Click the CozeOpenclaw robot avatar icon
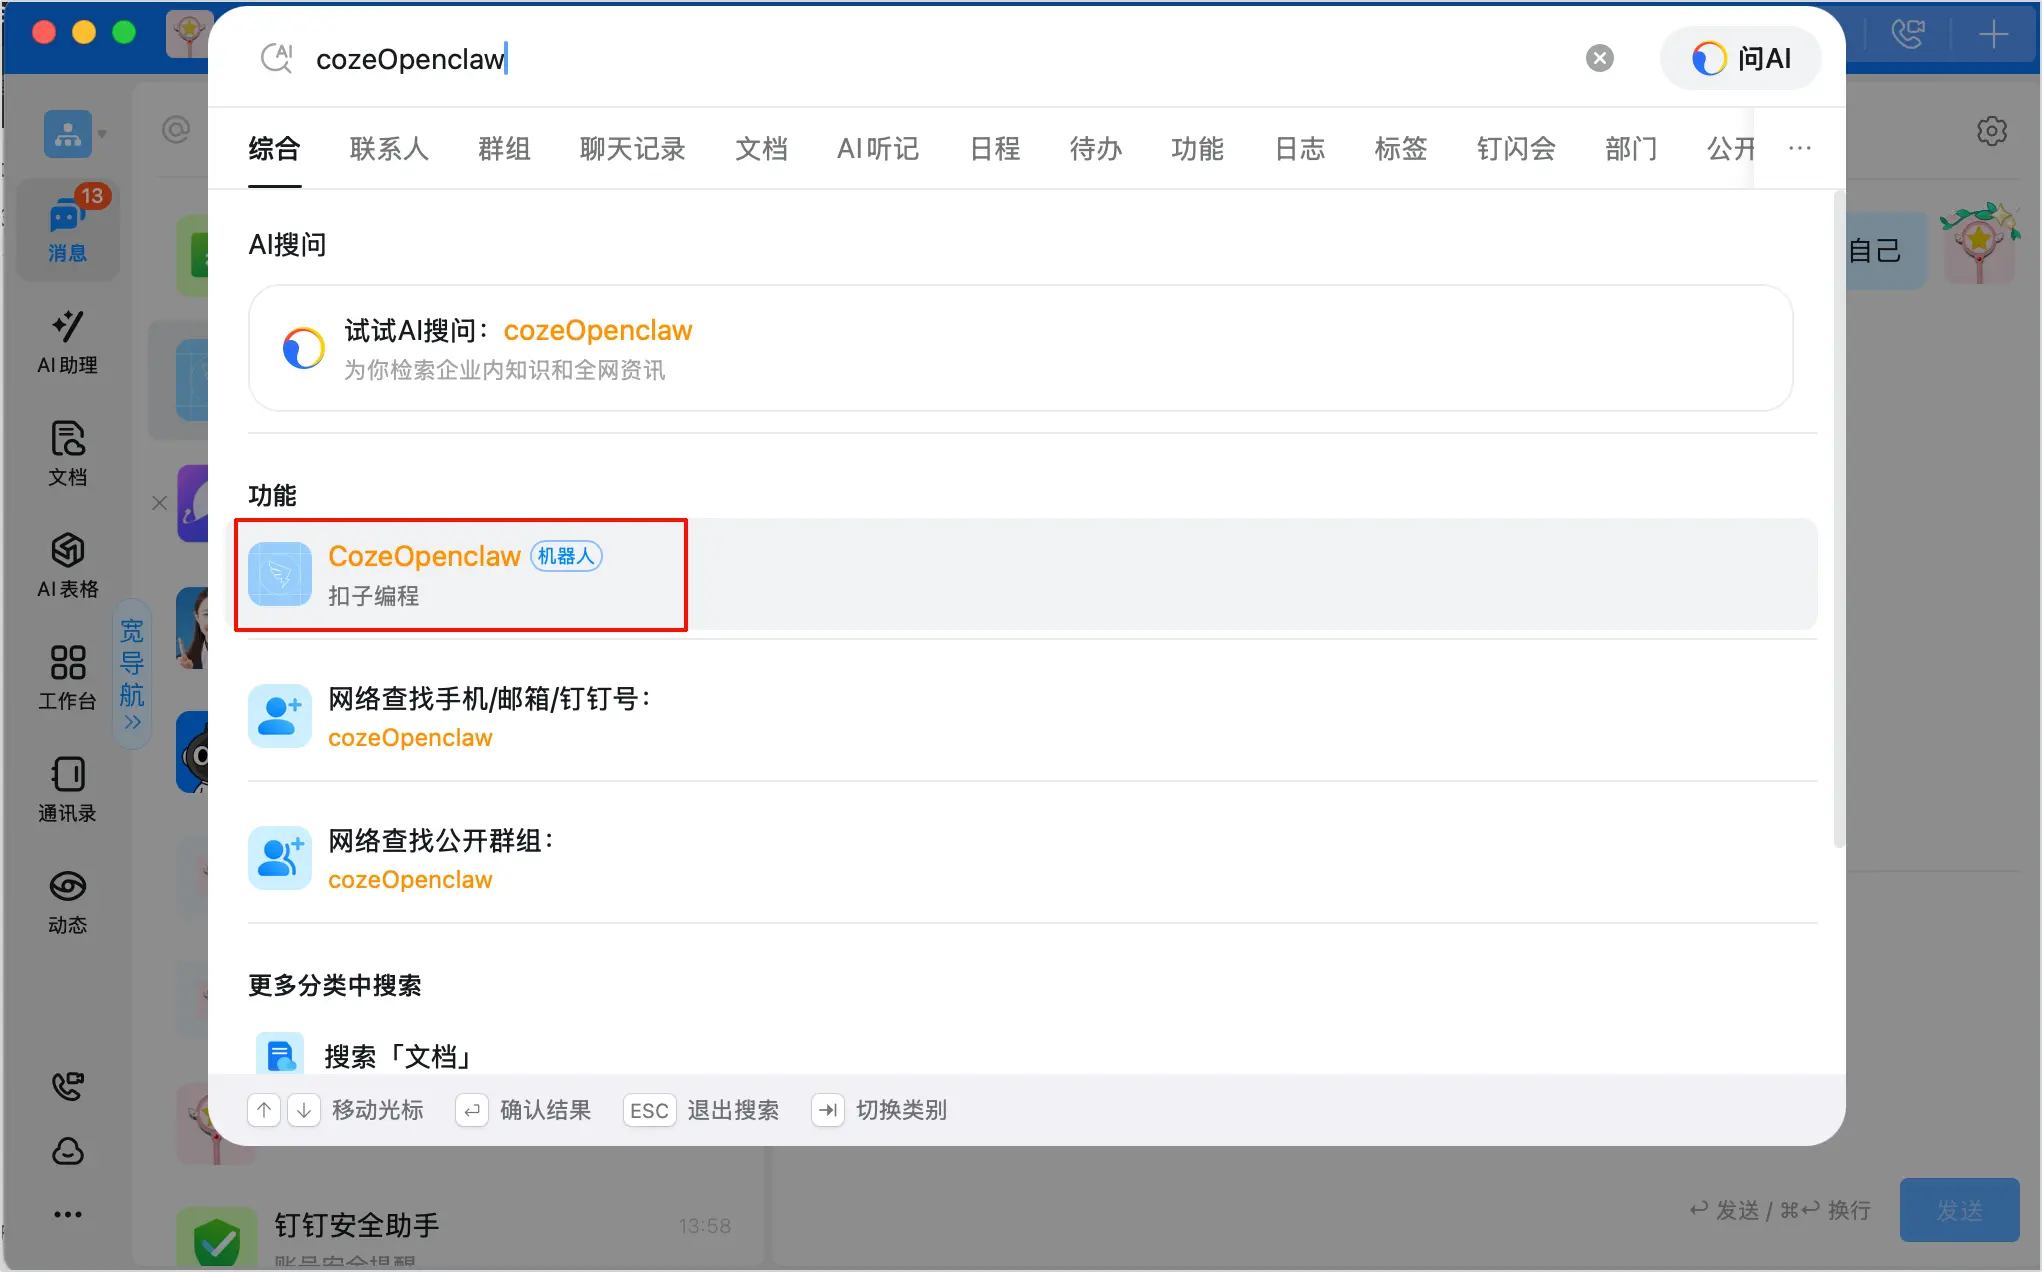Image resolution: width=2042 pixels, height=1272 pixels. click(x=280, y=574)
